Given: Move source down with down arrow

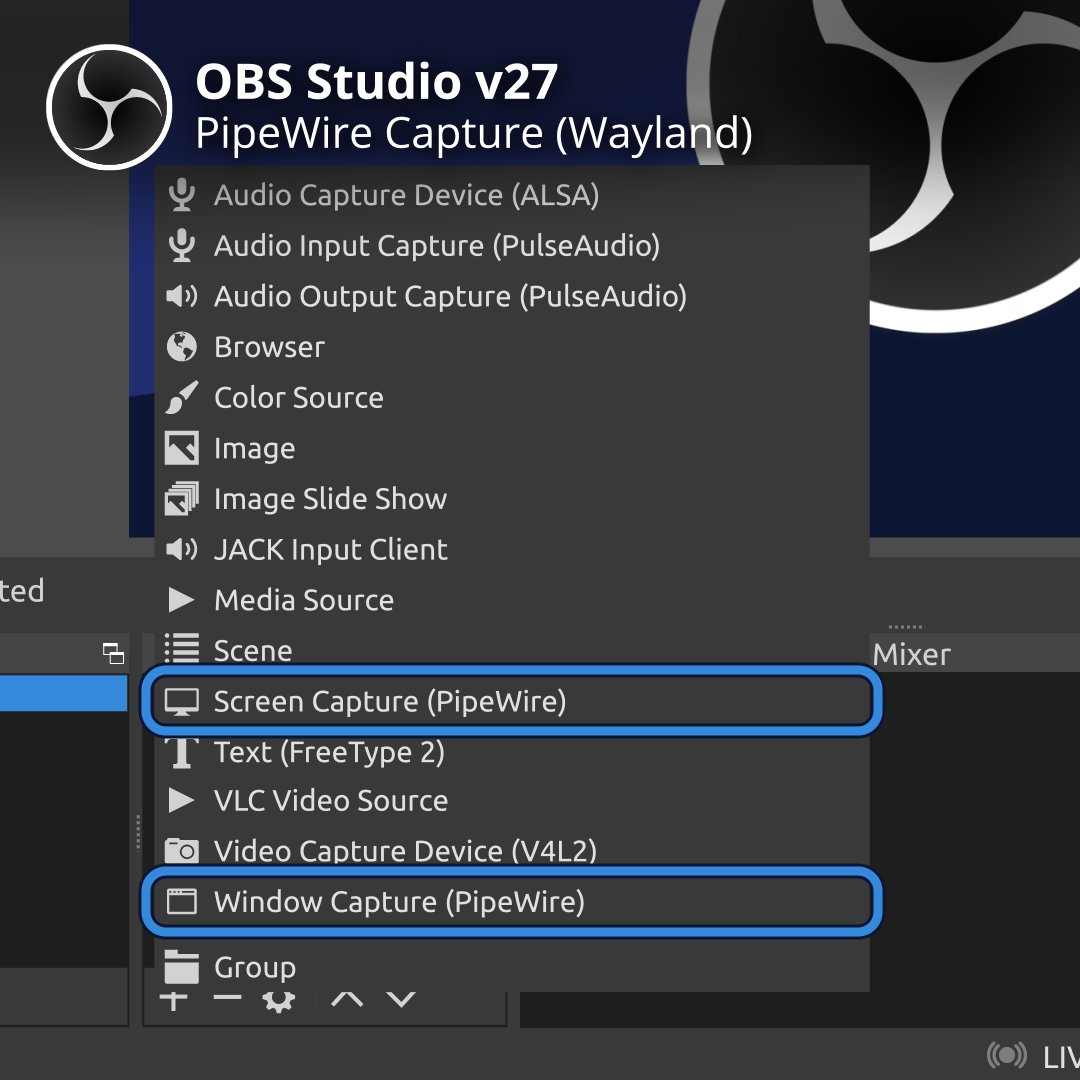Looking at the screenshot, I should [x=401, y=999].
